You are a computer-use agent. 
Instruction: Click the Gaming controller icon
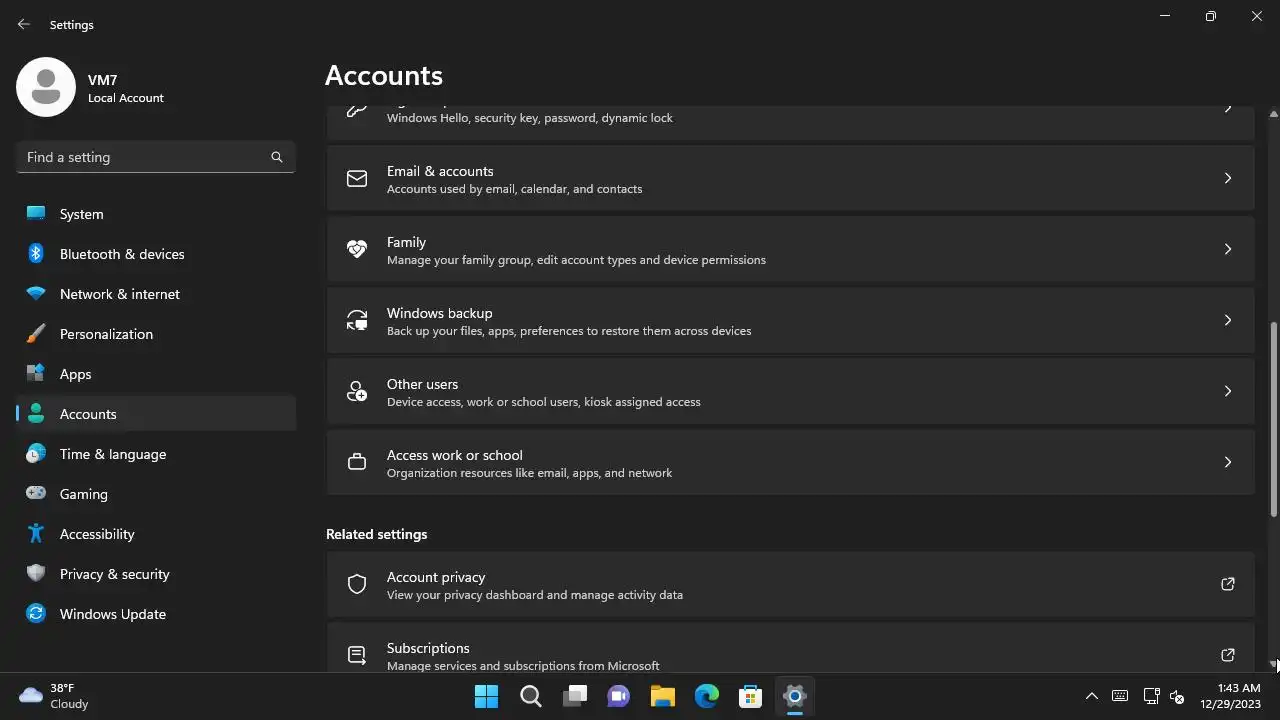pos(36,493)
